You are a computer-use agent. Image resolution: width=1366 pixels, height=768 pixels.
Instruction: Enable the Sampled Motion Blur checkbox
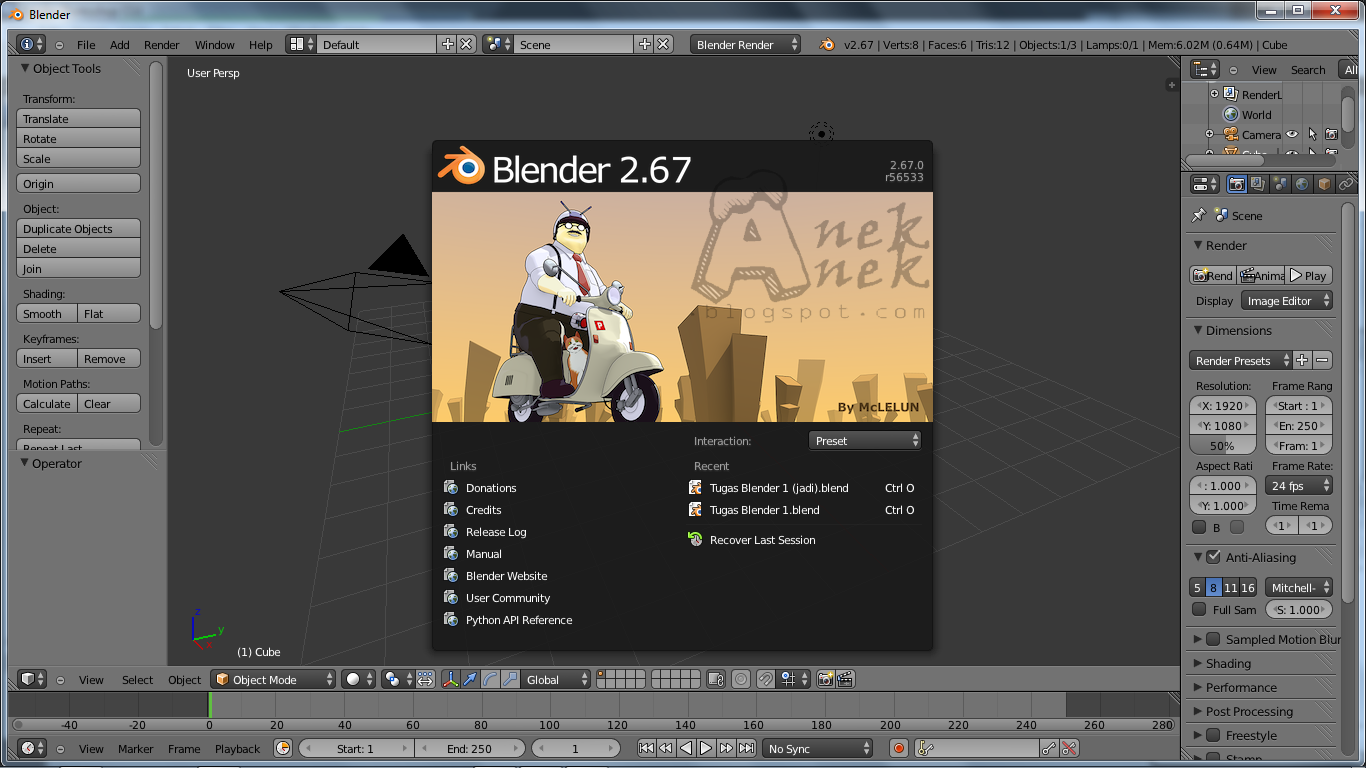point(1213,639)
